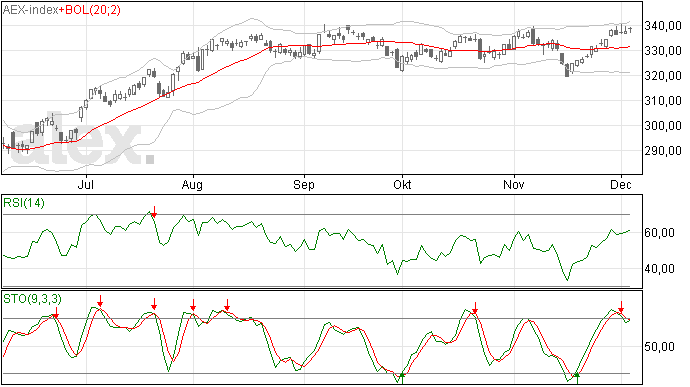690x387 pixels.
Task: Click the red +BOL(20;2) indicator label
Action: pyautogui.click(x=90, y=10)
